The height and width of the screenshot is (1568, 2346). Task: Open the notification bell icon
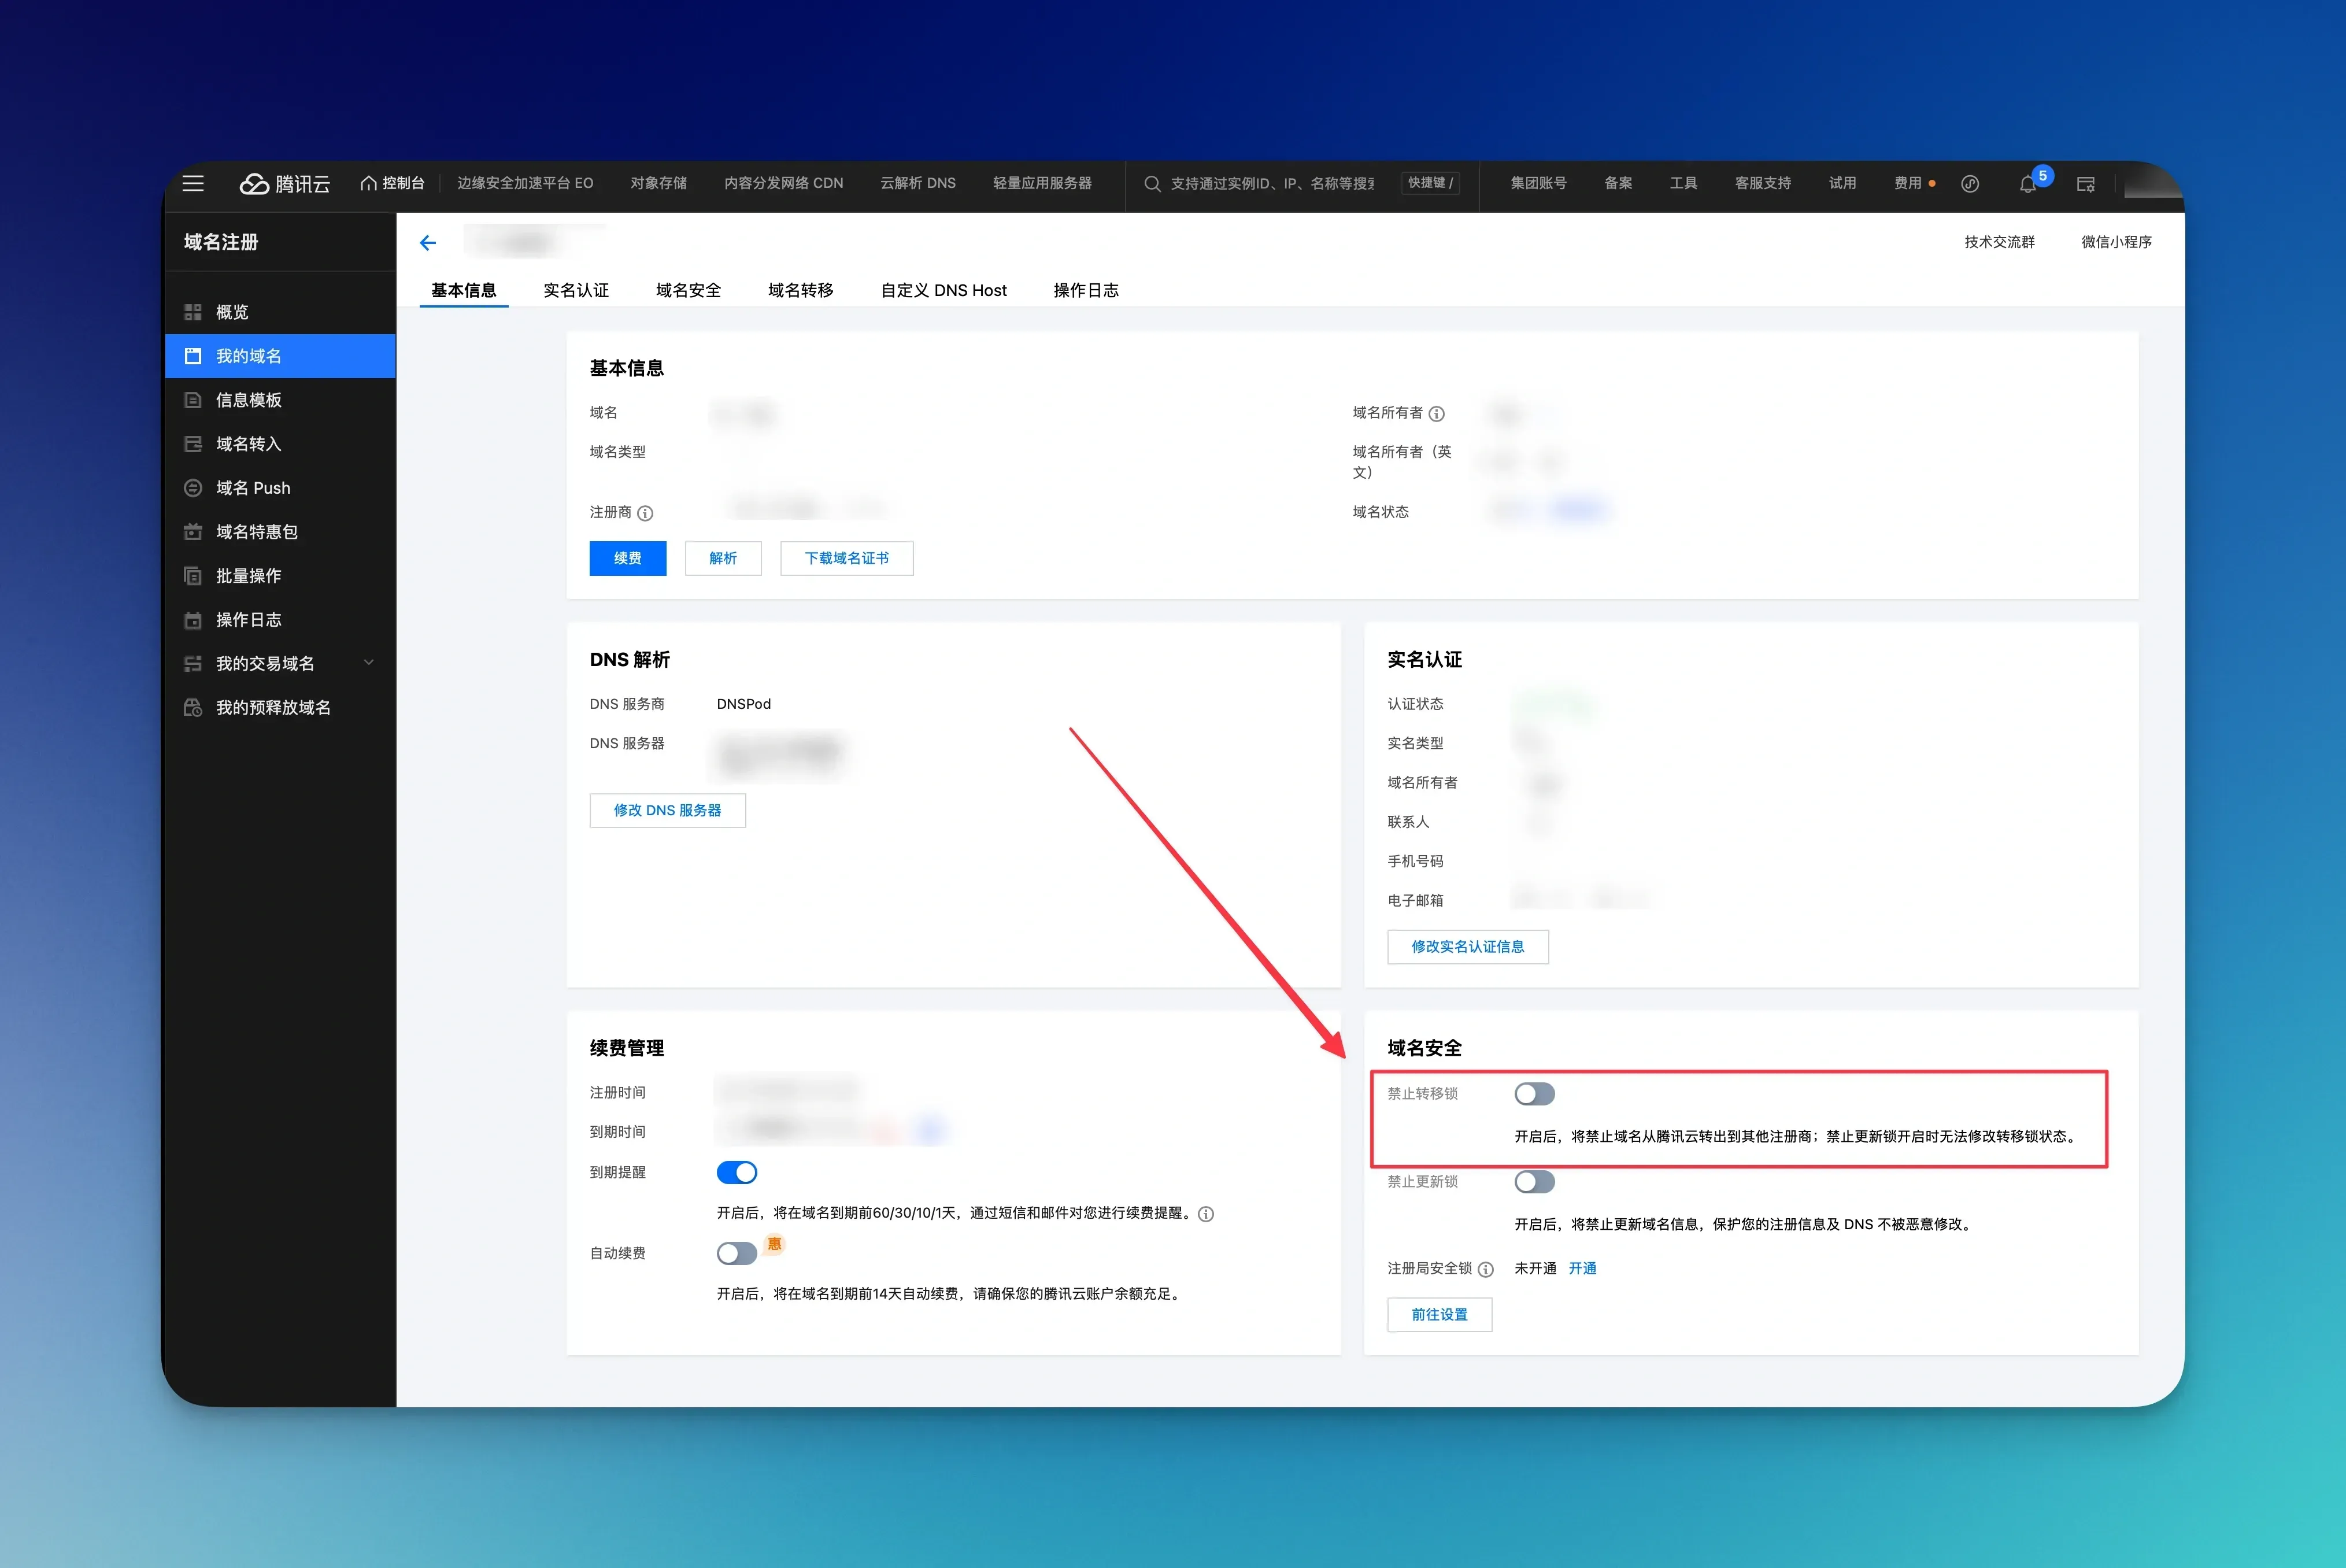(2027, 184)
